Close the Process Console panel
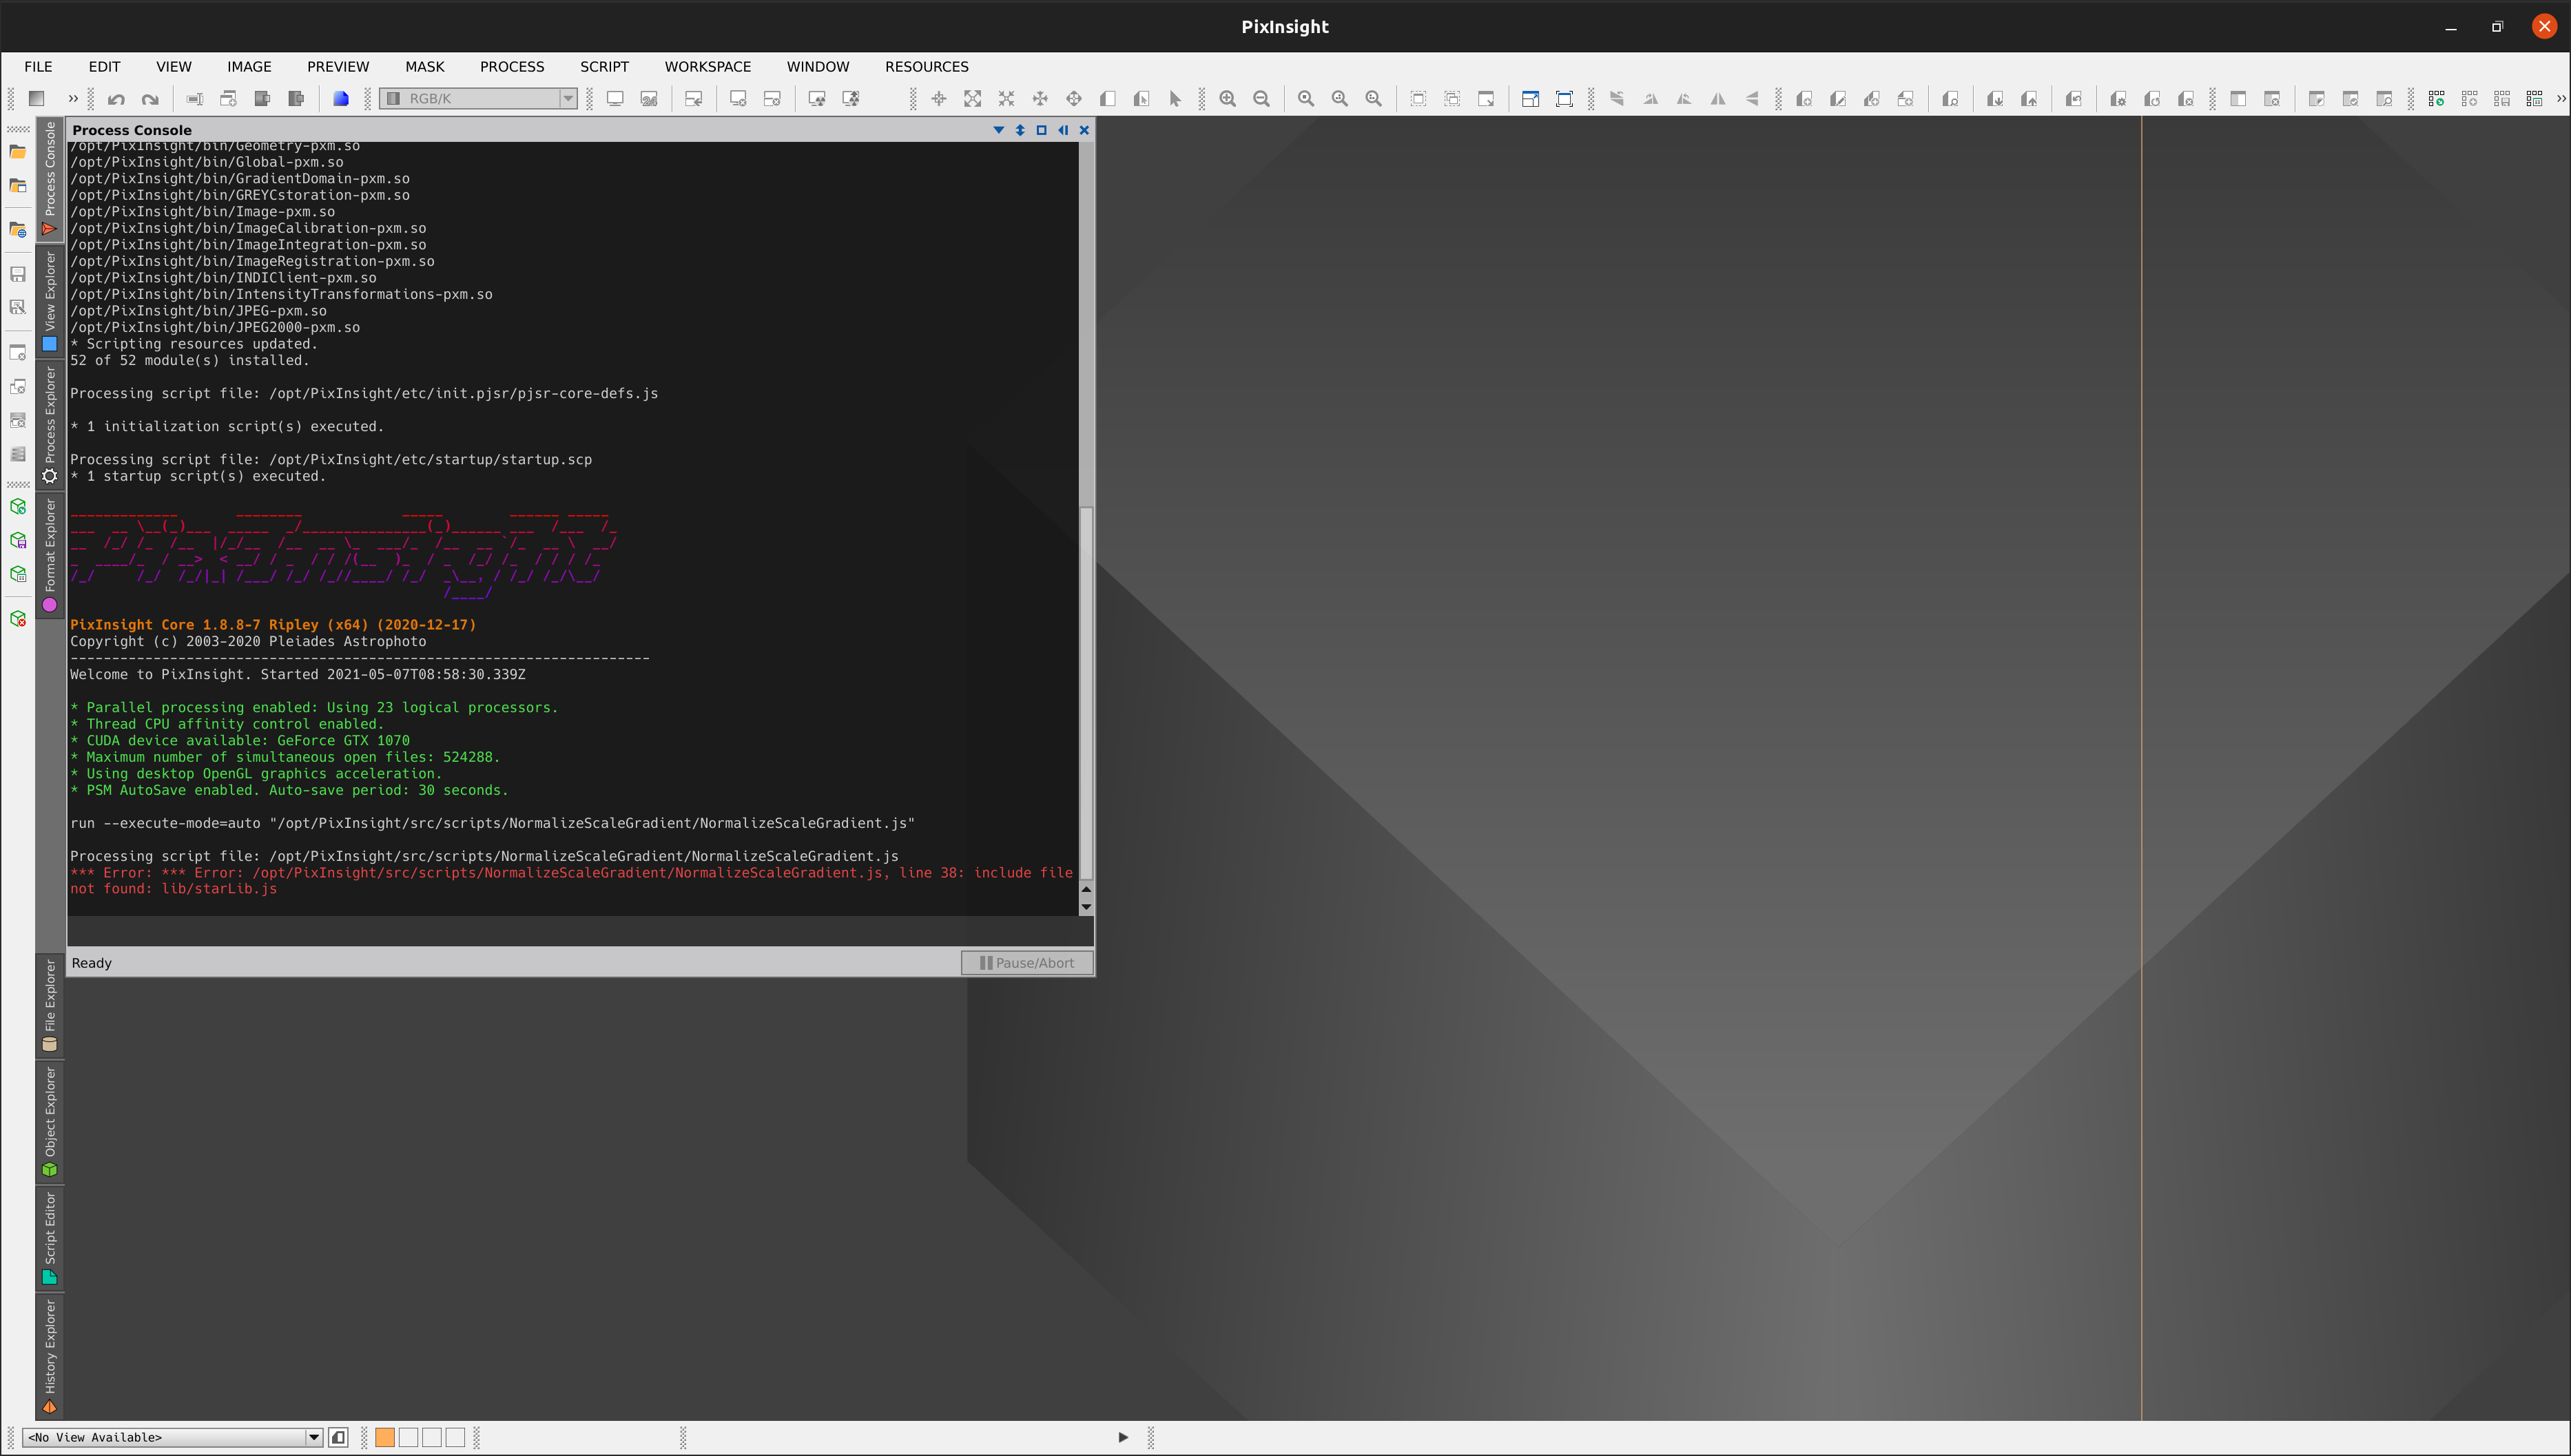Viewport: 2571px width, 1456px height. tap(1084, 130)
